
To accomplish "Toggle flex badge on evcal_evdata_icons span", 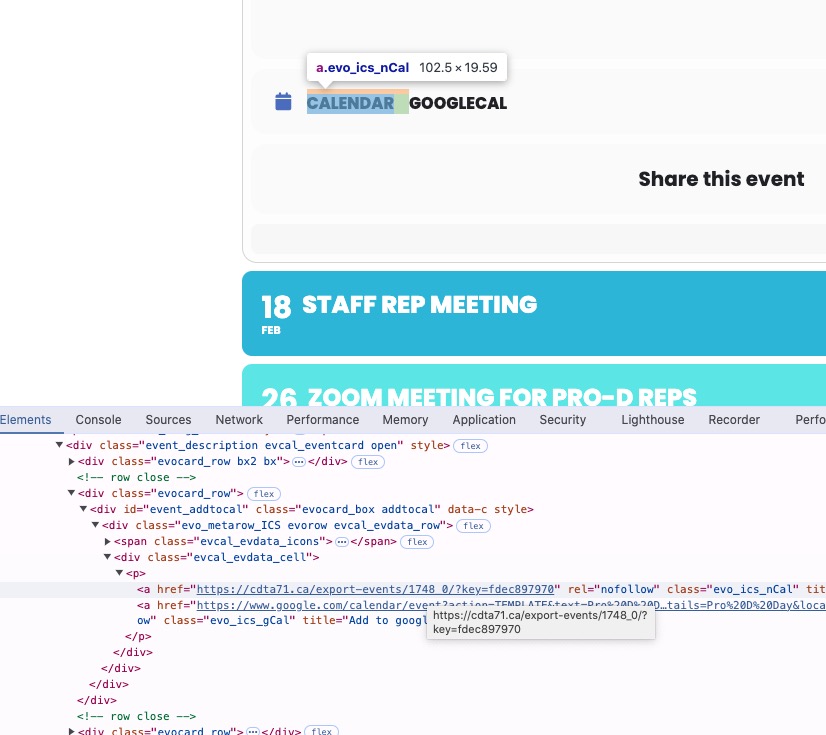I will point(417,542).
